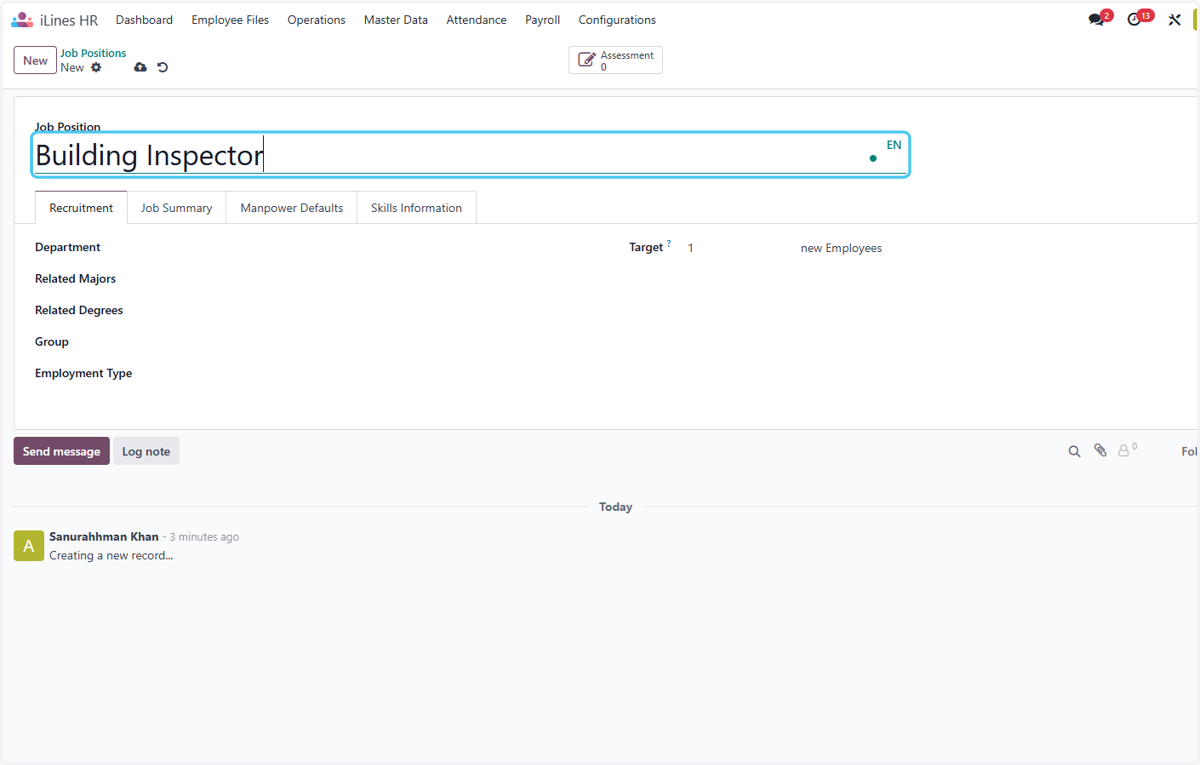The width and height of the screenshot is (1200, 765).
Task: Open the Target field help question mark
Action: 669,244
